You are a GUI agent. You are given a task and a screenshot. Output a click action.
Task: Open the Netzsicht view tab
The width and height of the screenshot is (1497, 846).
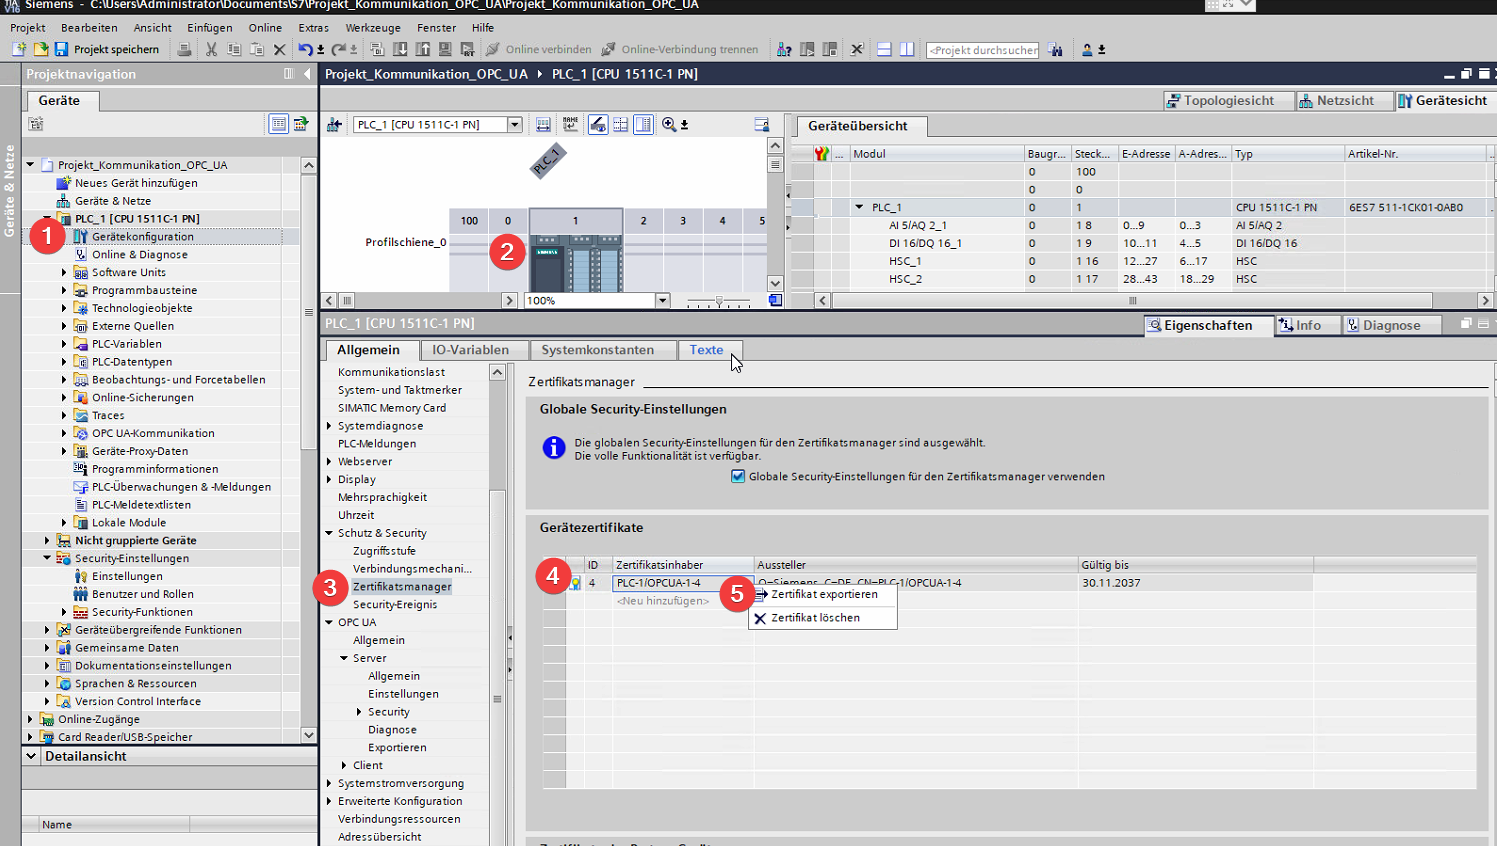click(1344, 100)
